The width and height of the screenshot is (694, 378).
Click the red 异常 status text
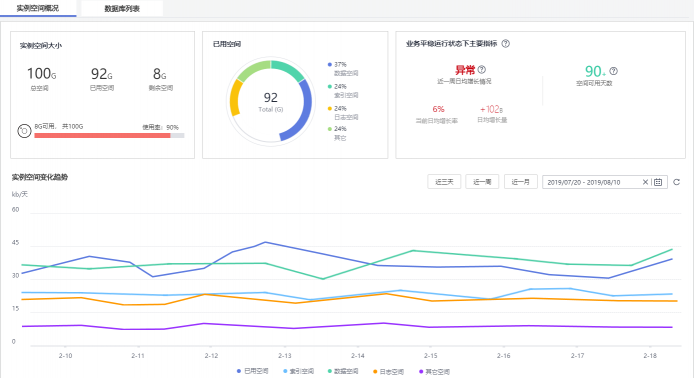[465, 69]
